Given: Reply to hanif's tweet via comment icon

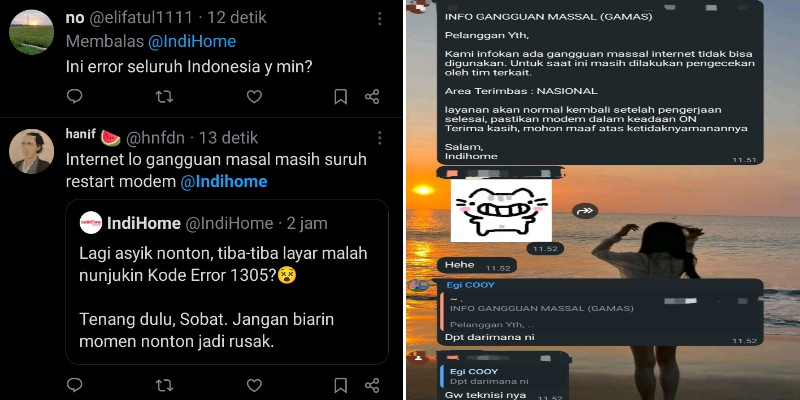Looking at the screenshot, I should [x=74, y=385].
